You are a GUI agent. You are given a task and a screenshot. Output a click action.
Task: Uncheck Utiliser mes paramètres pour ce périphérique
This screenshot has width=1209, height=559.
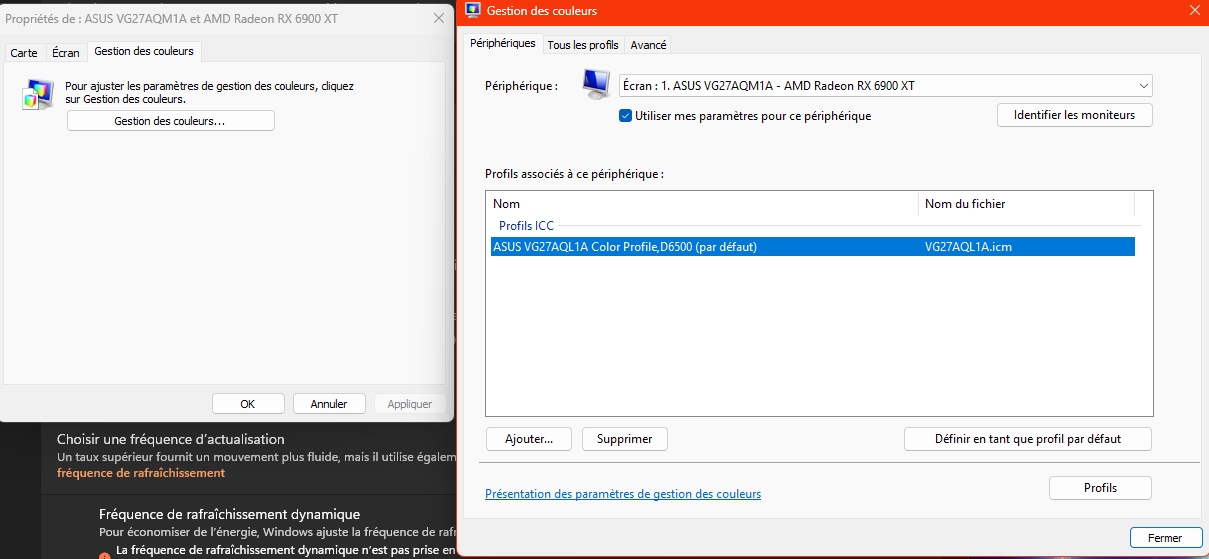tap(626, 115)
